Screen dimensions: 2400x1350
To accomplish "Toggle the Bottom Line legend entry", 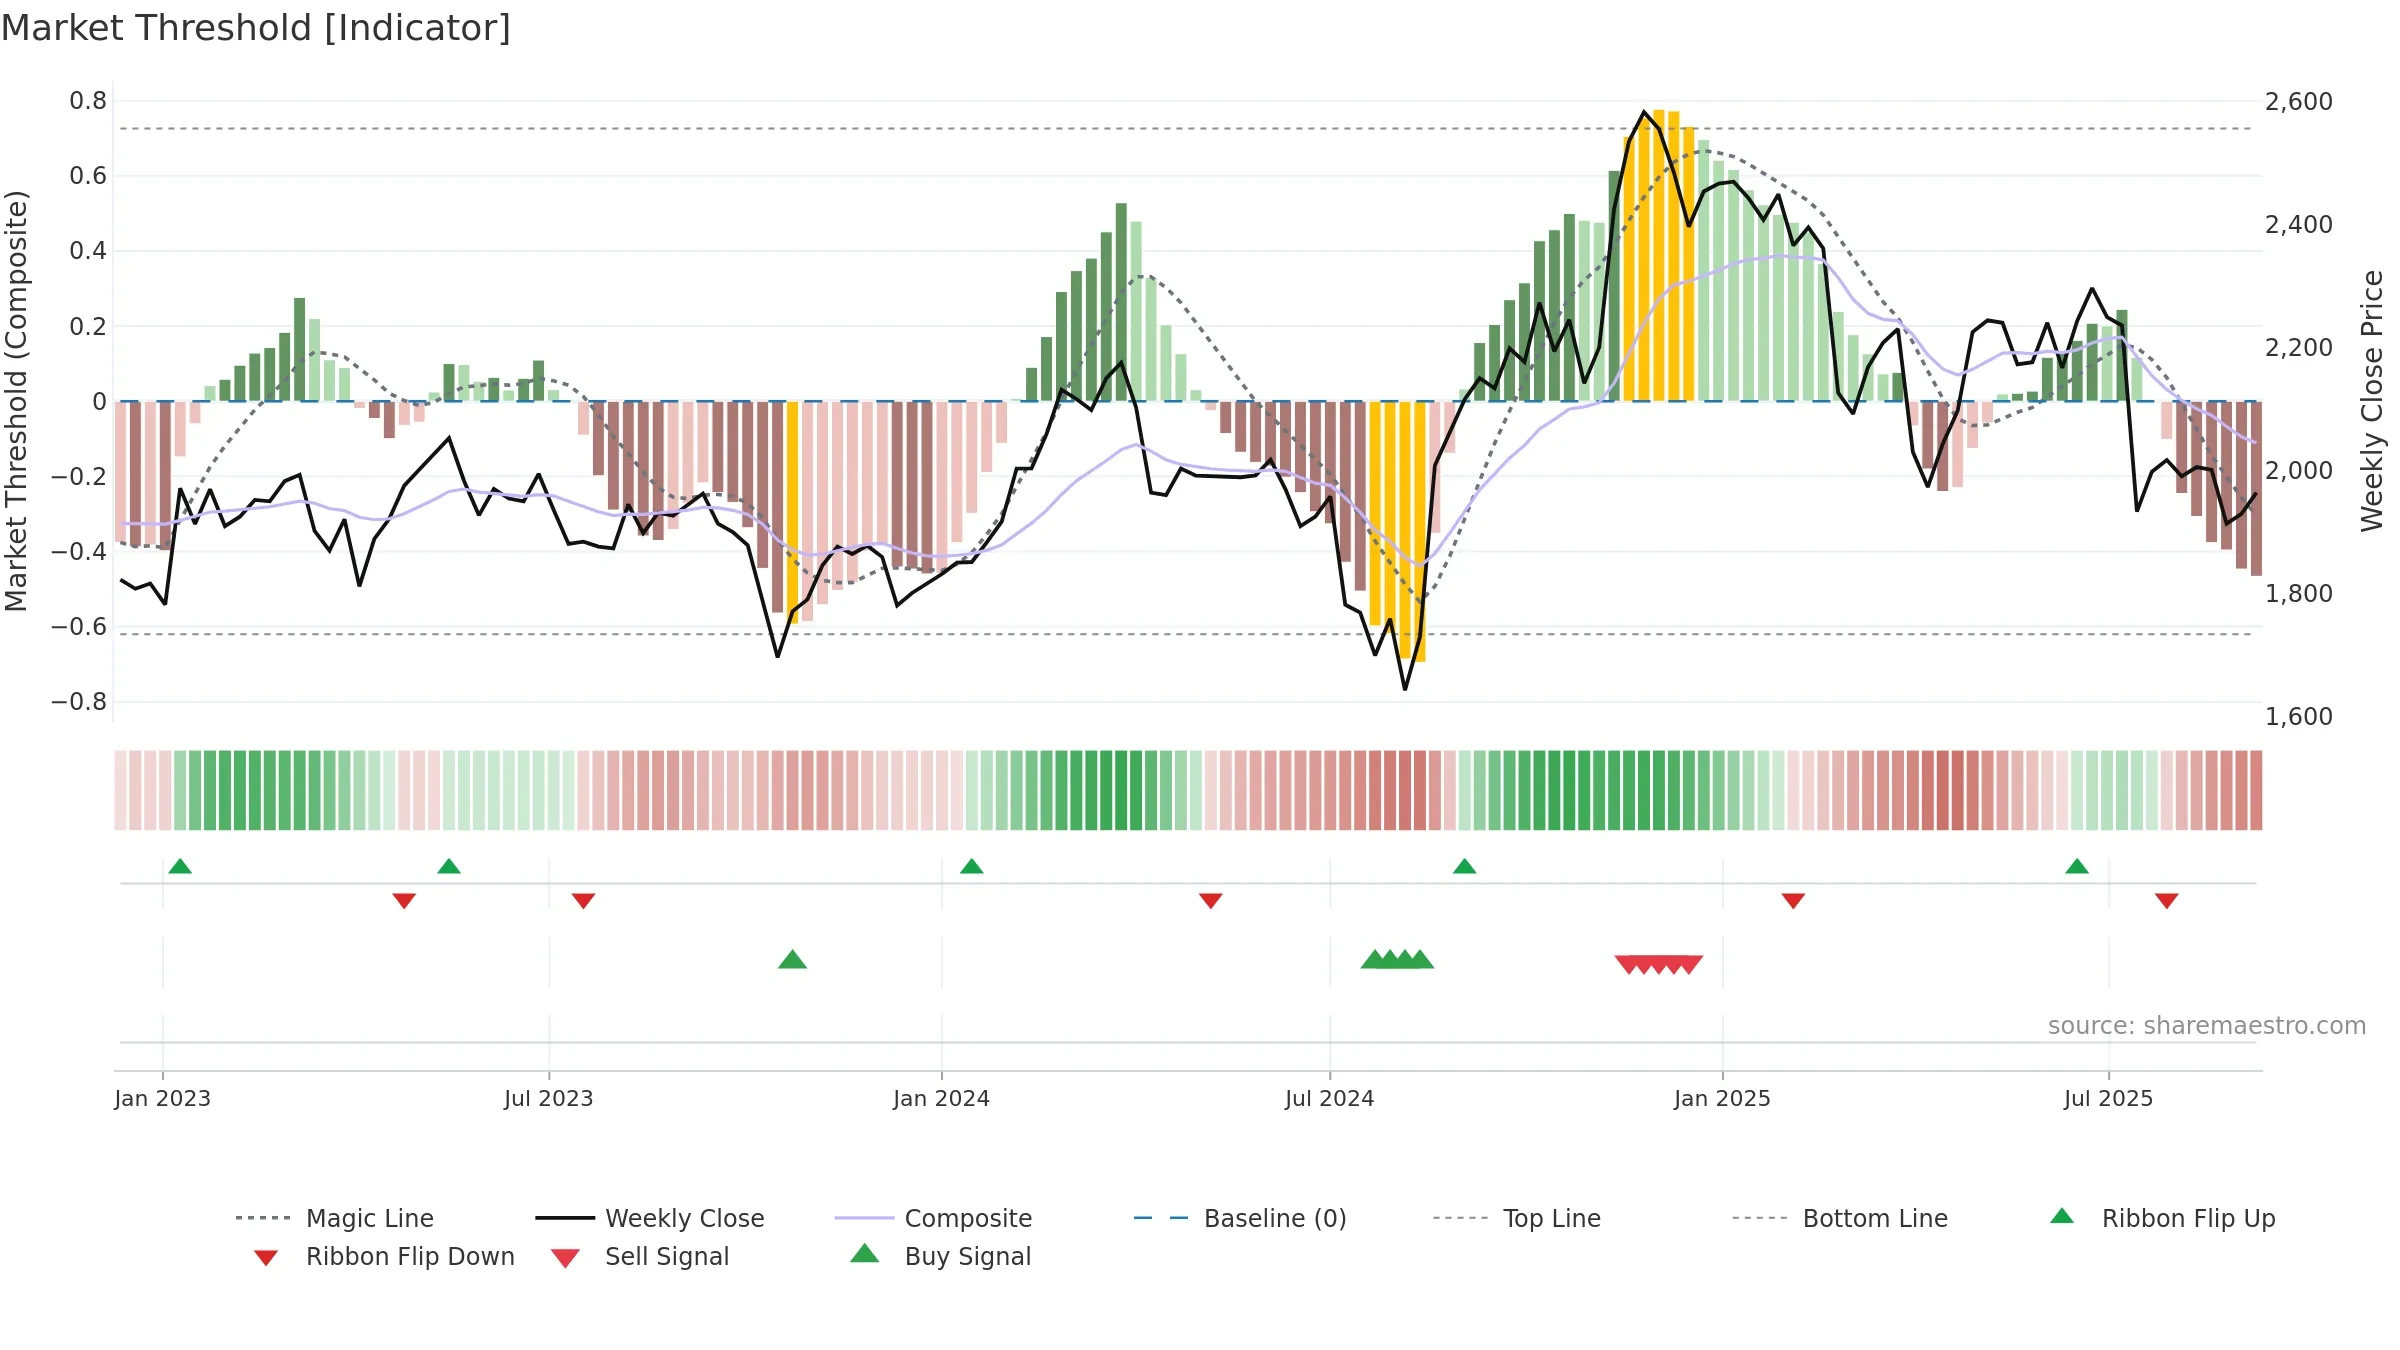I will pos(1840,1218).
